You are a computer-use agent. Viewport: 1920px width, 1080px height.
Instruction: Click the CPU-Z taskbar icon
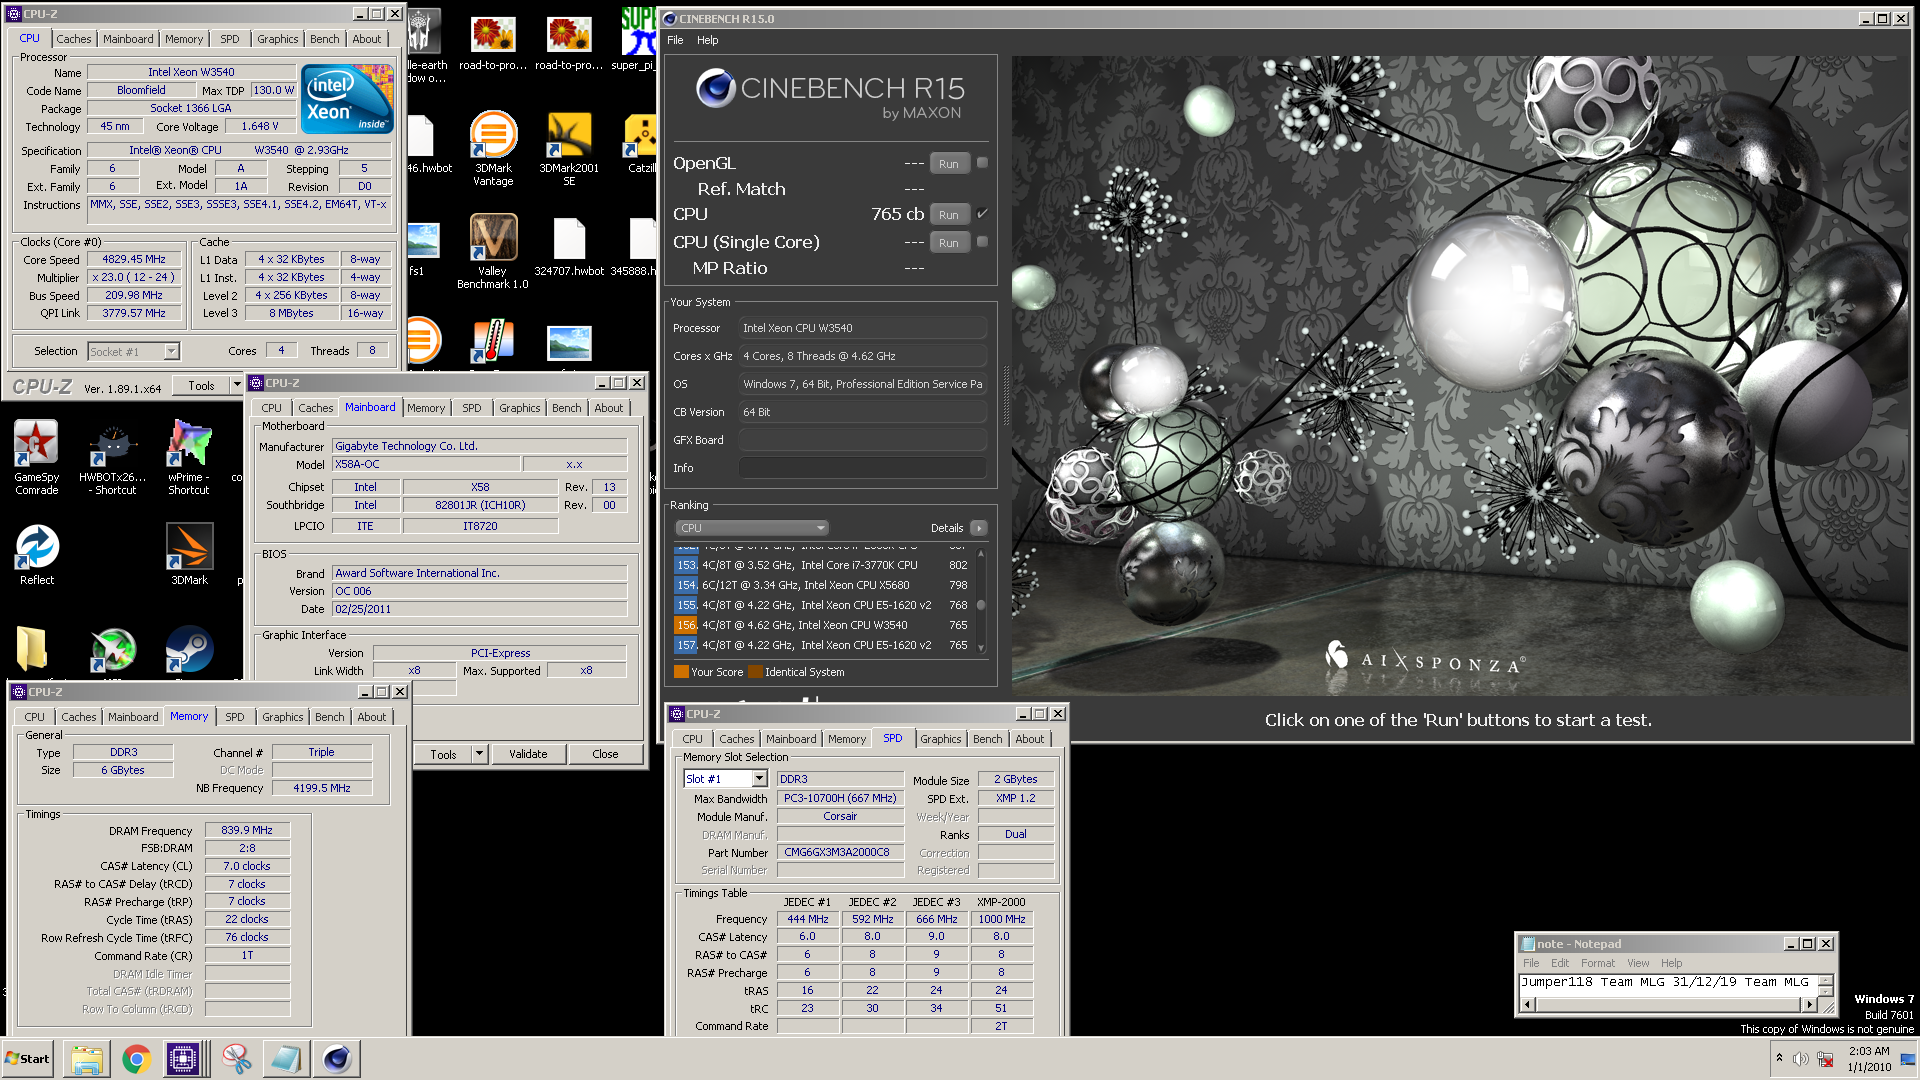coord(184,1059)
